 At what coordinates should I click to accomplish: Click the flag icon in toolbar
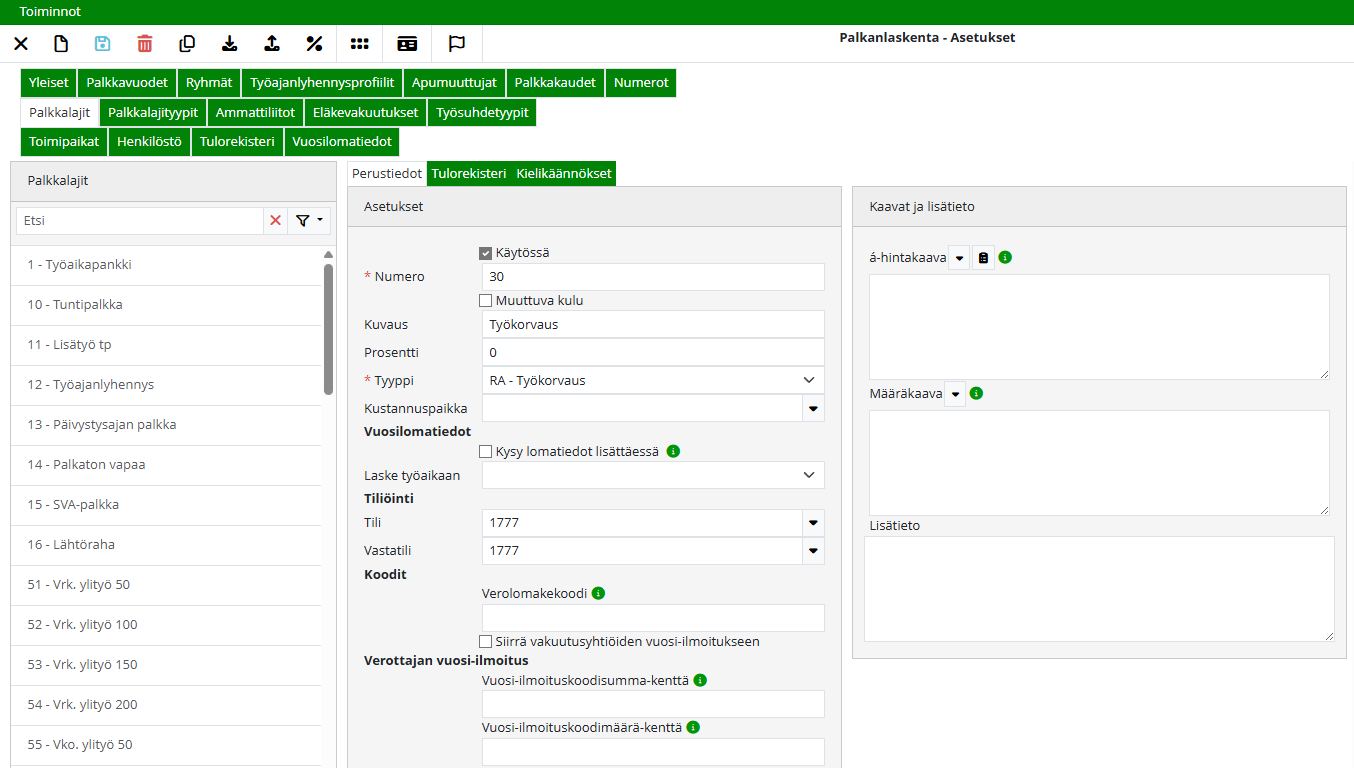457,44
